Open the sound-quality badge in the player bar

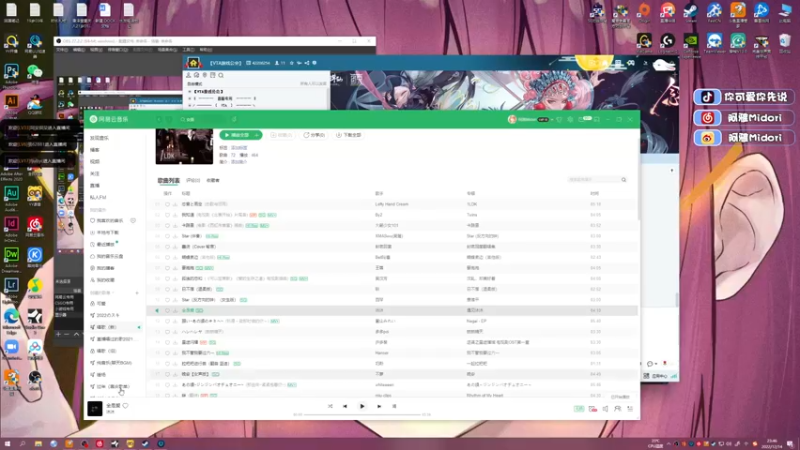click(579, 409)
